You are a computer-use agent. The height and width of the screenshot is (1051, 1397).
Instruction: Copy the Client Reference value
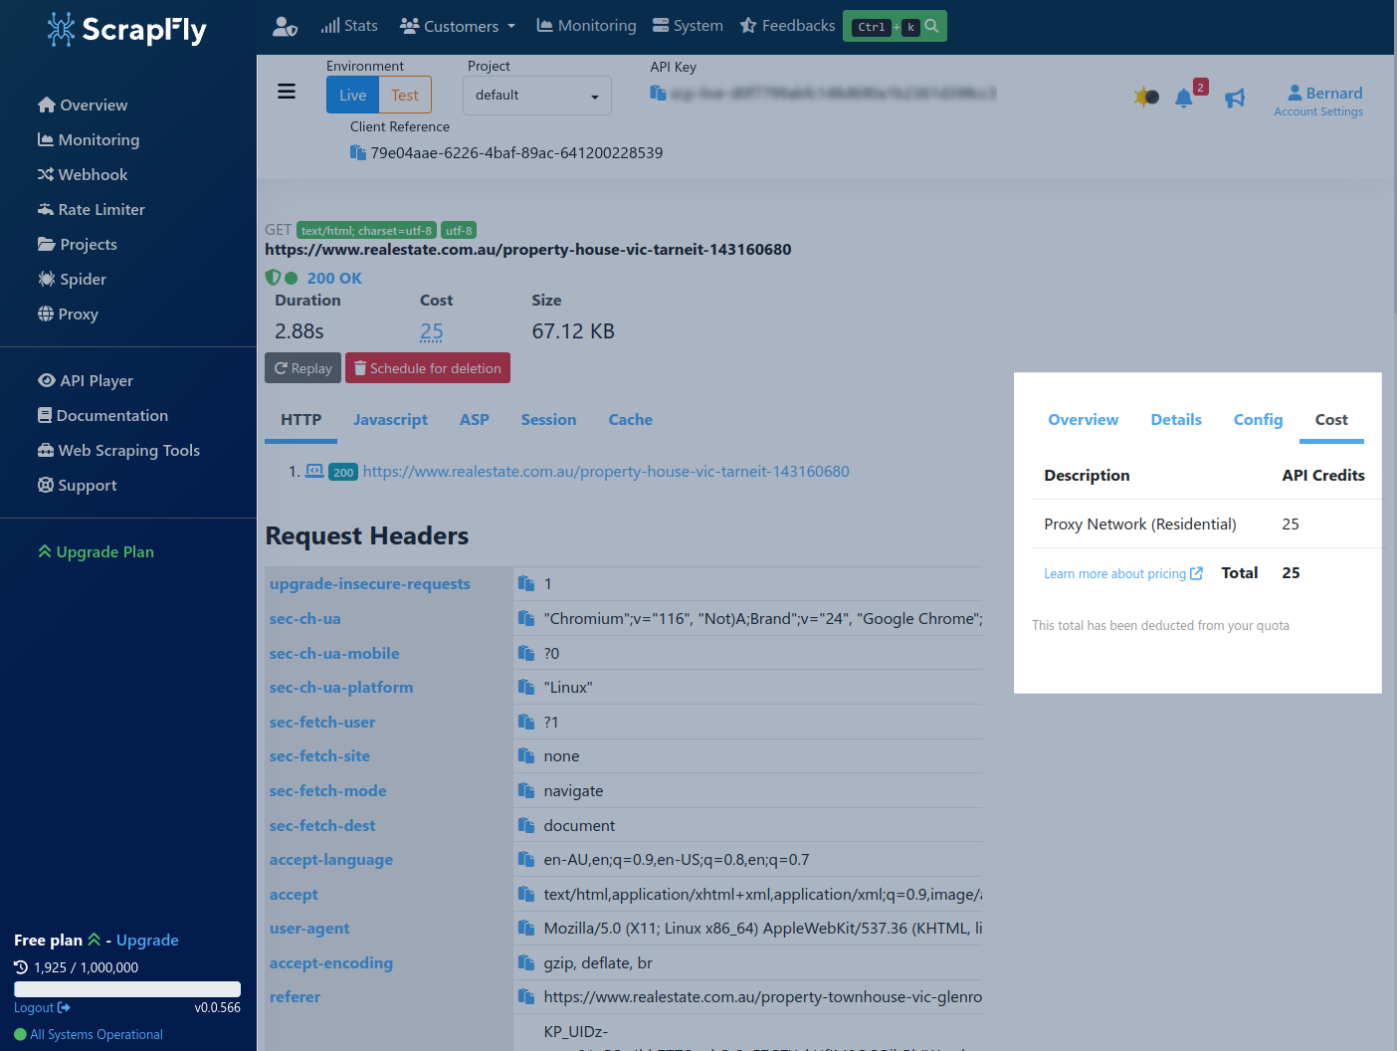click(x=357, y=152)
